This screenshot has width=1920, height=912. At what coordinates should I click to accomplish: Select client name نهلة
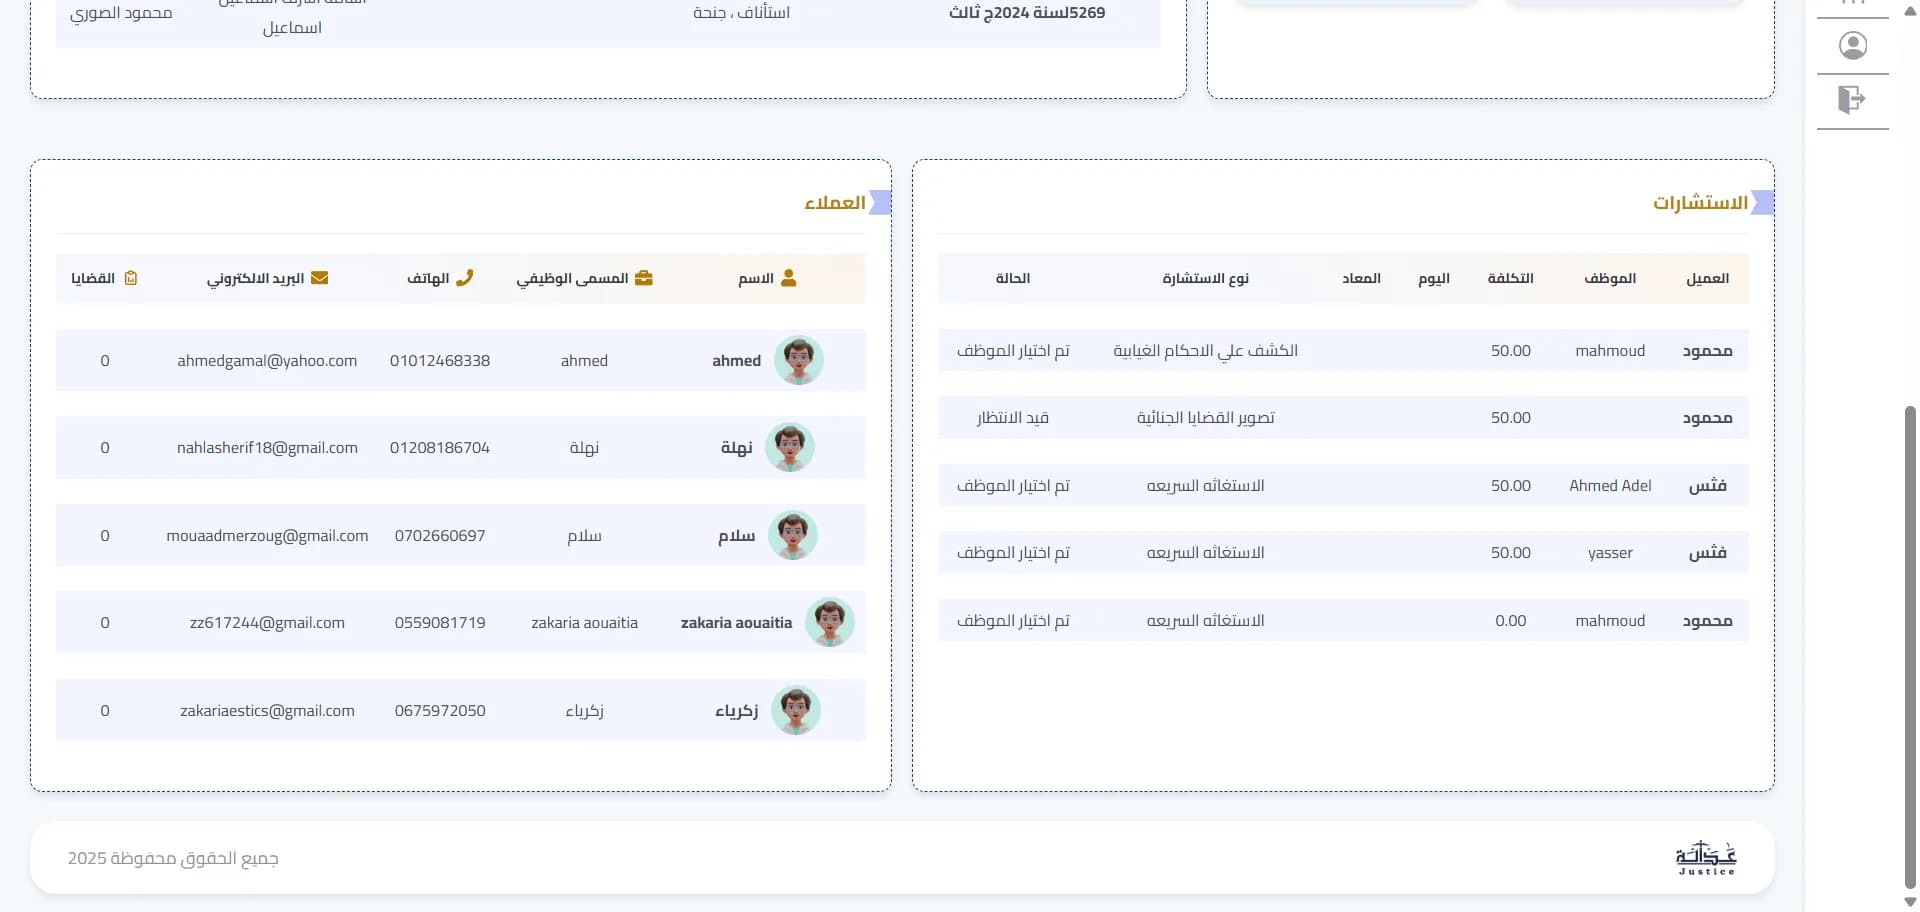[736, 448]
